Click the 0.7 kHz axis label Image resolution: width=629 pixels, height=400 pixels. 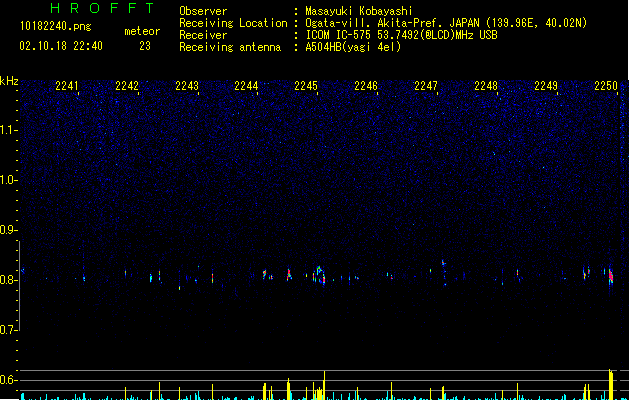8,330
